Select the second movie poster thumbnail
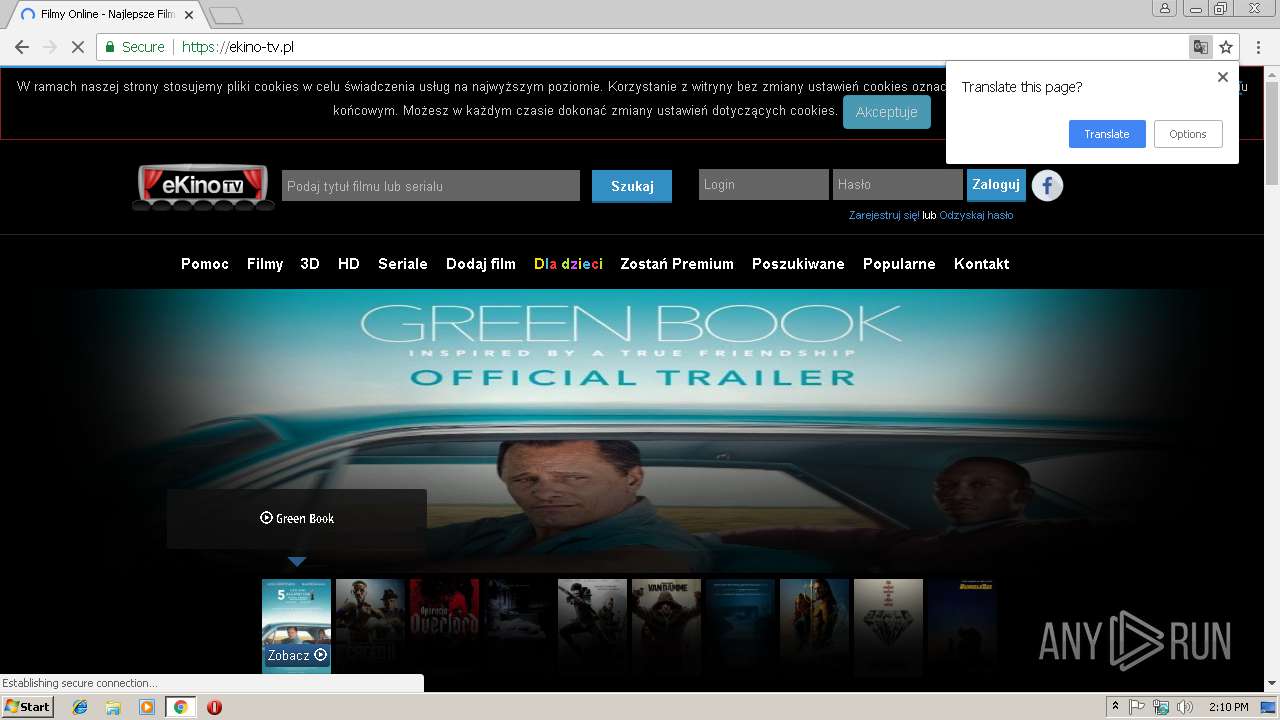This screenshot has width=1280, height=720. point(370,627)
